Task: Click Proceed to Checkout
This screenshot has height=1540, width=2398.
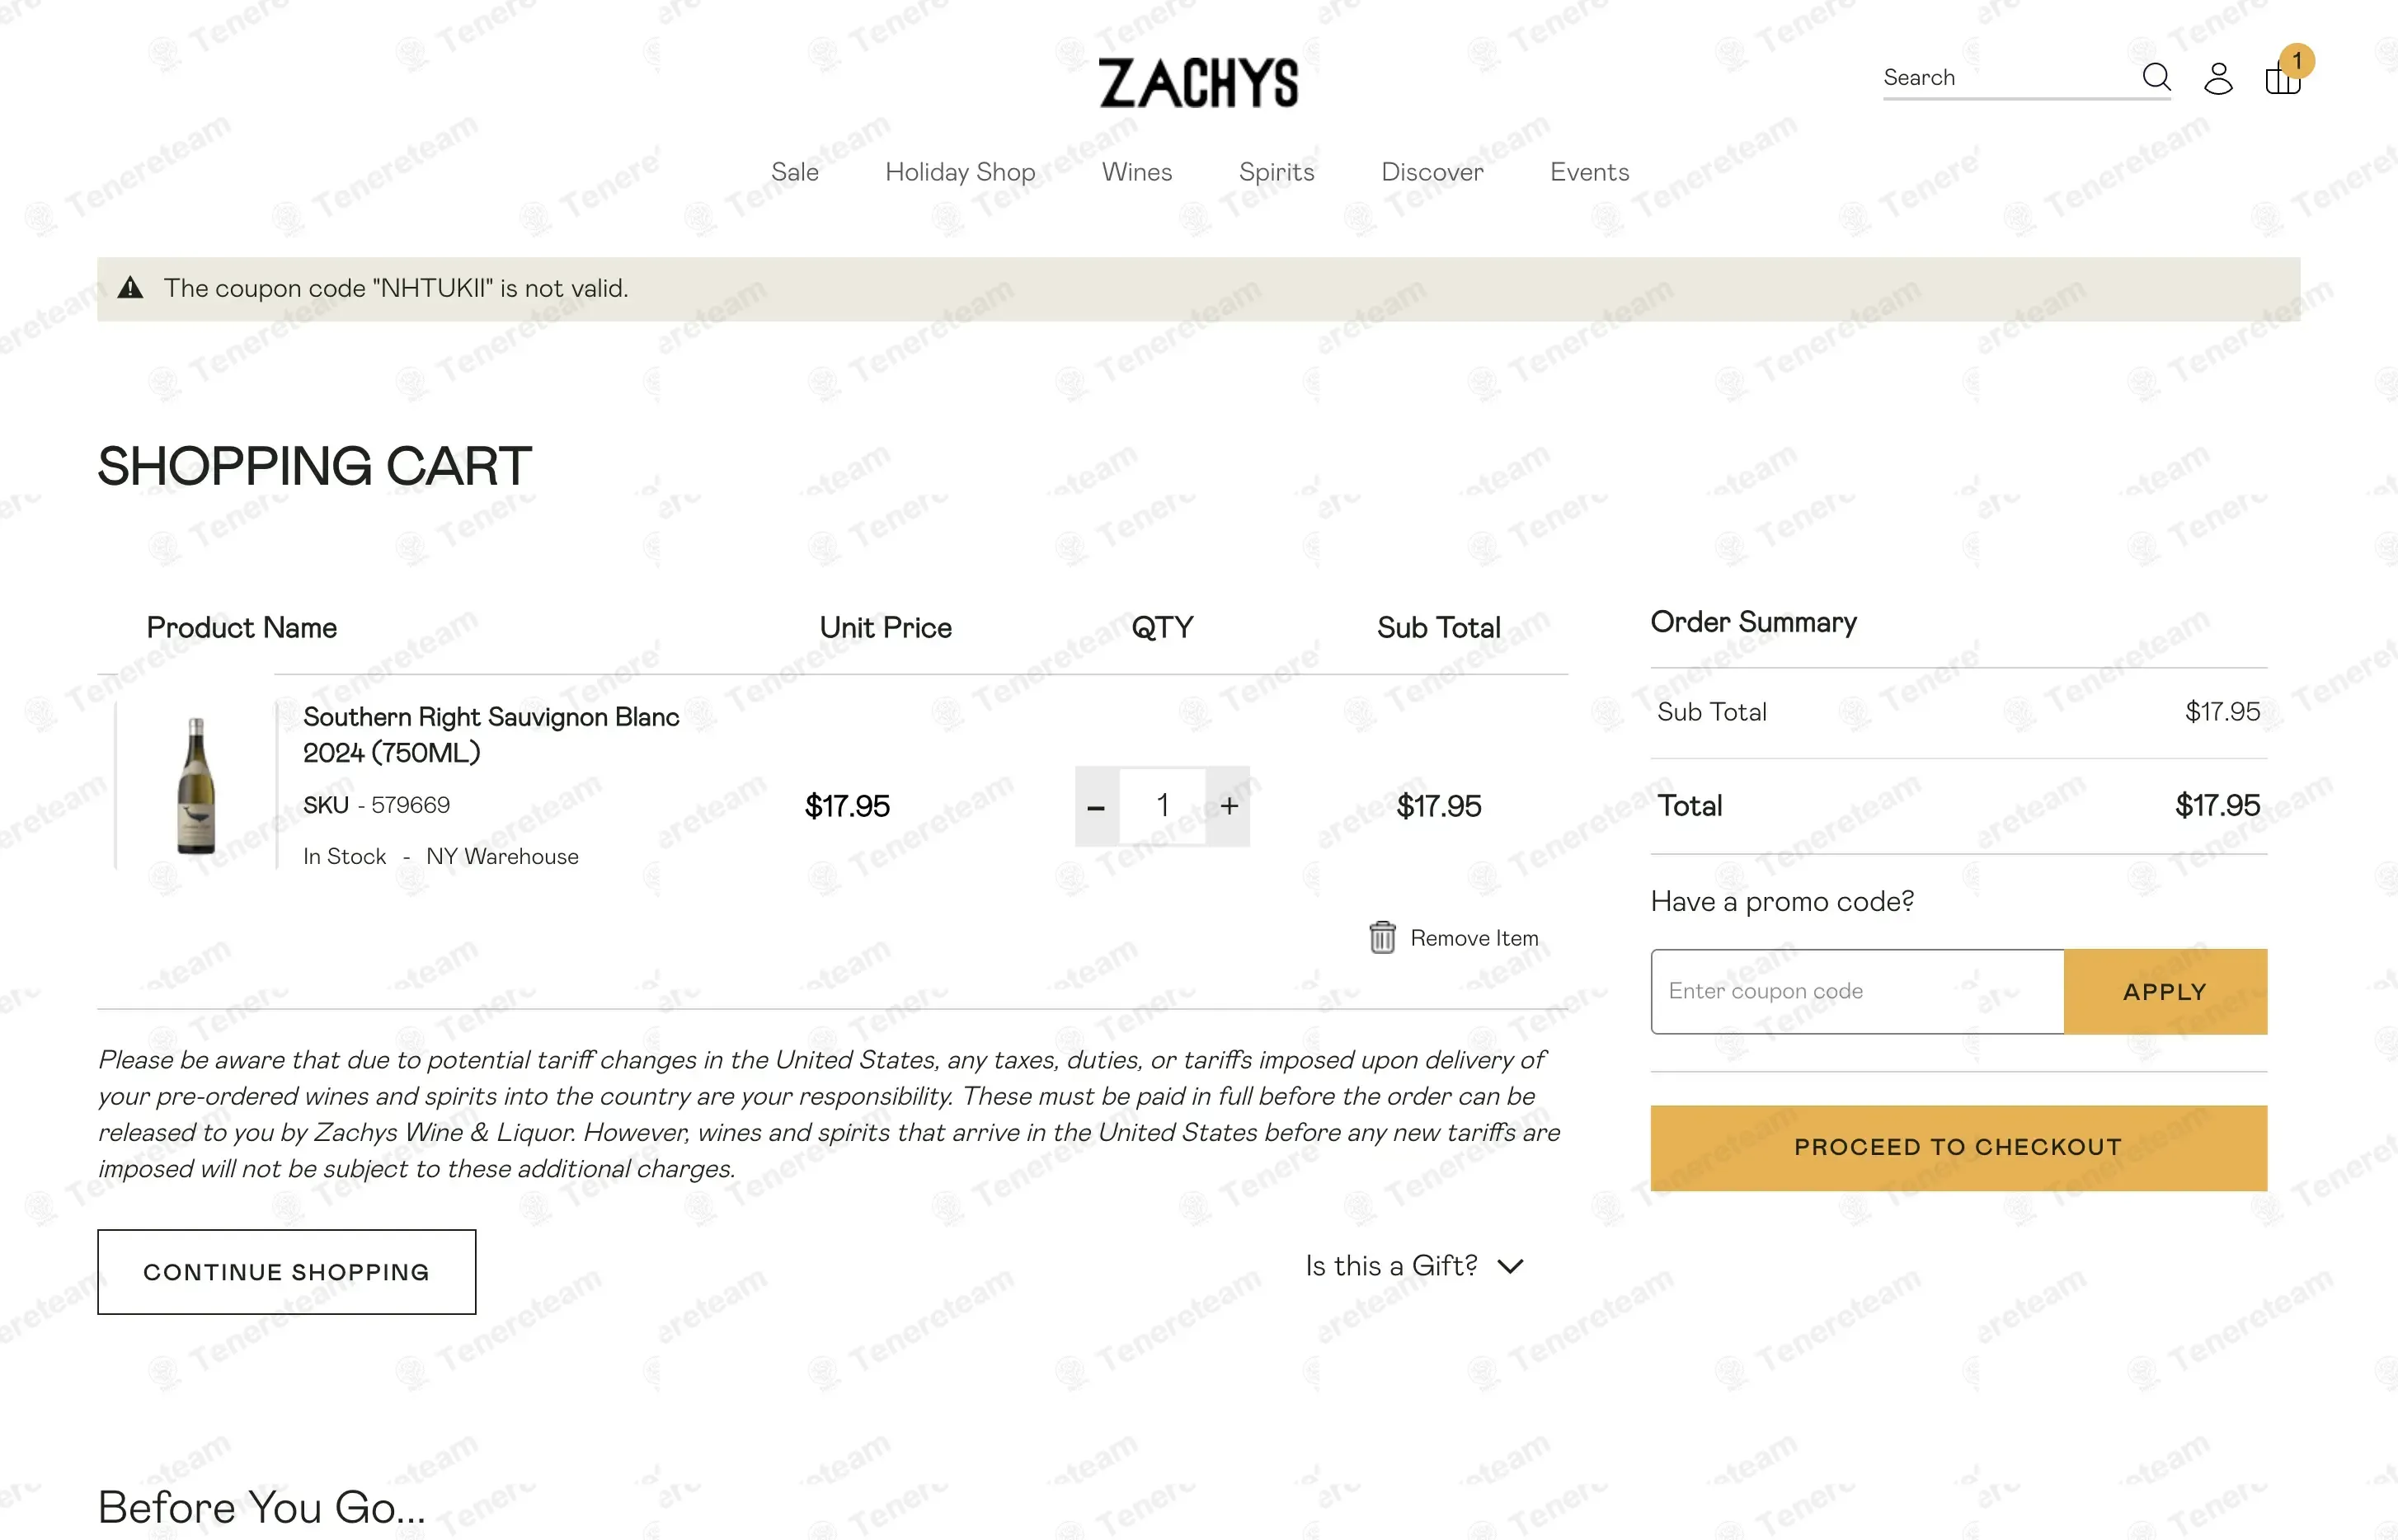Action: pyautogui.click(x=1957, y=1147)
